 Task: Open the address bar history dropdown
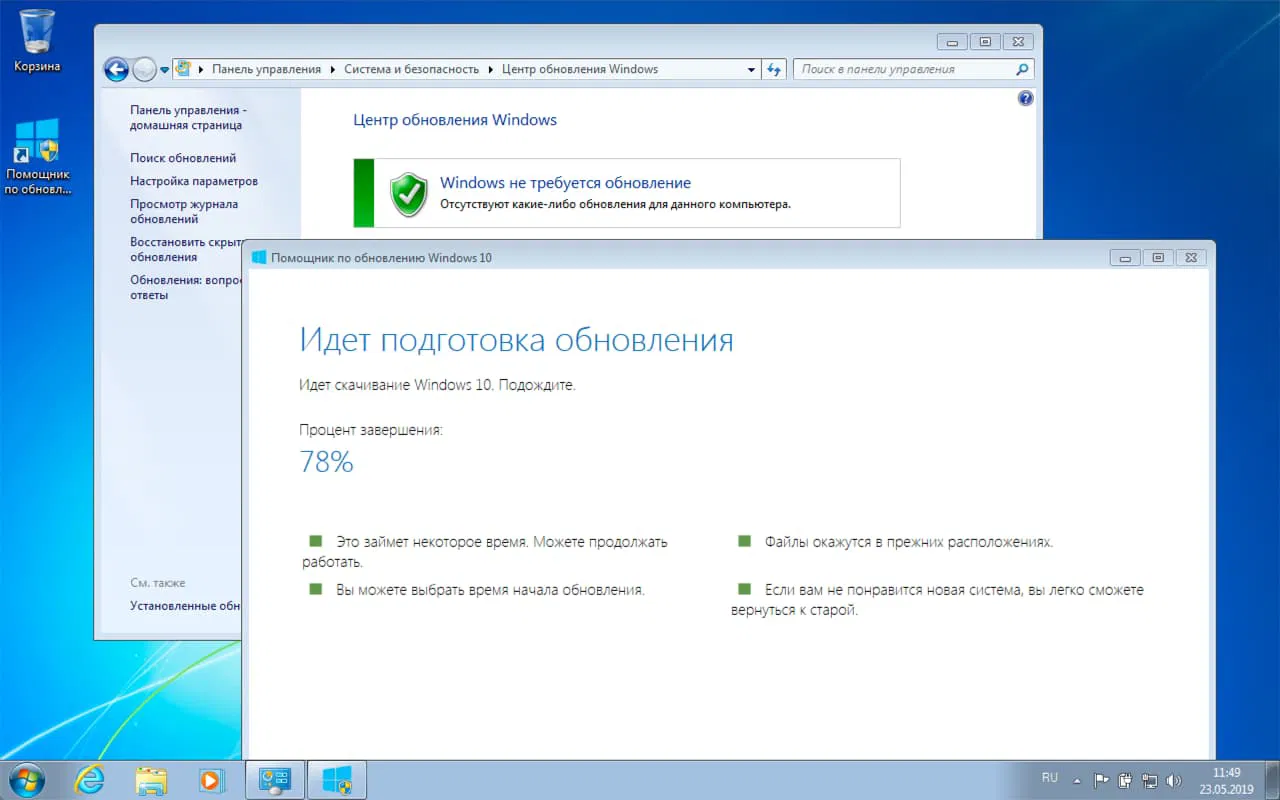[x=752, y=69]
